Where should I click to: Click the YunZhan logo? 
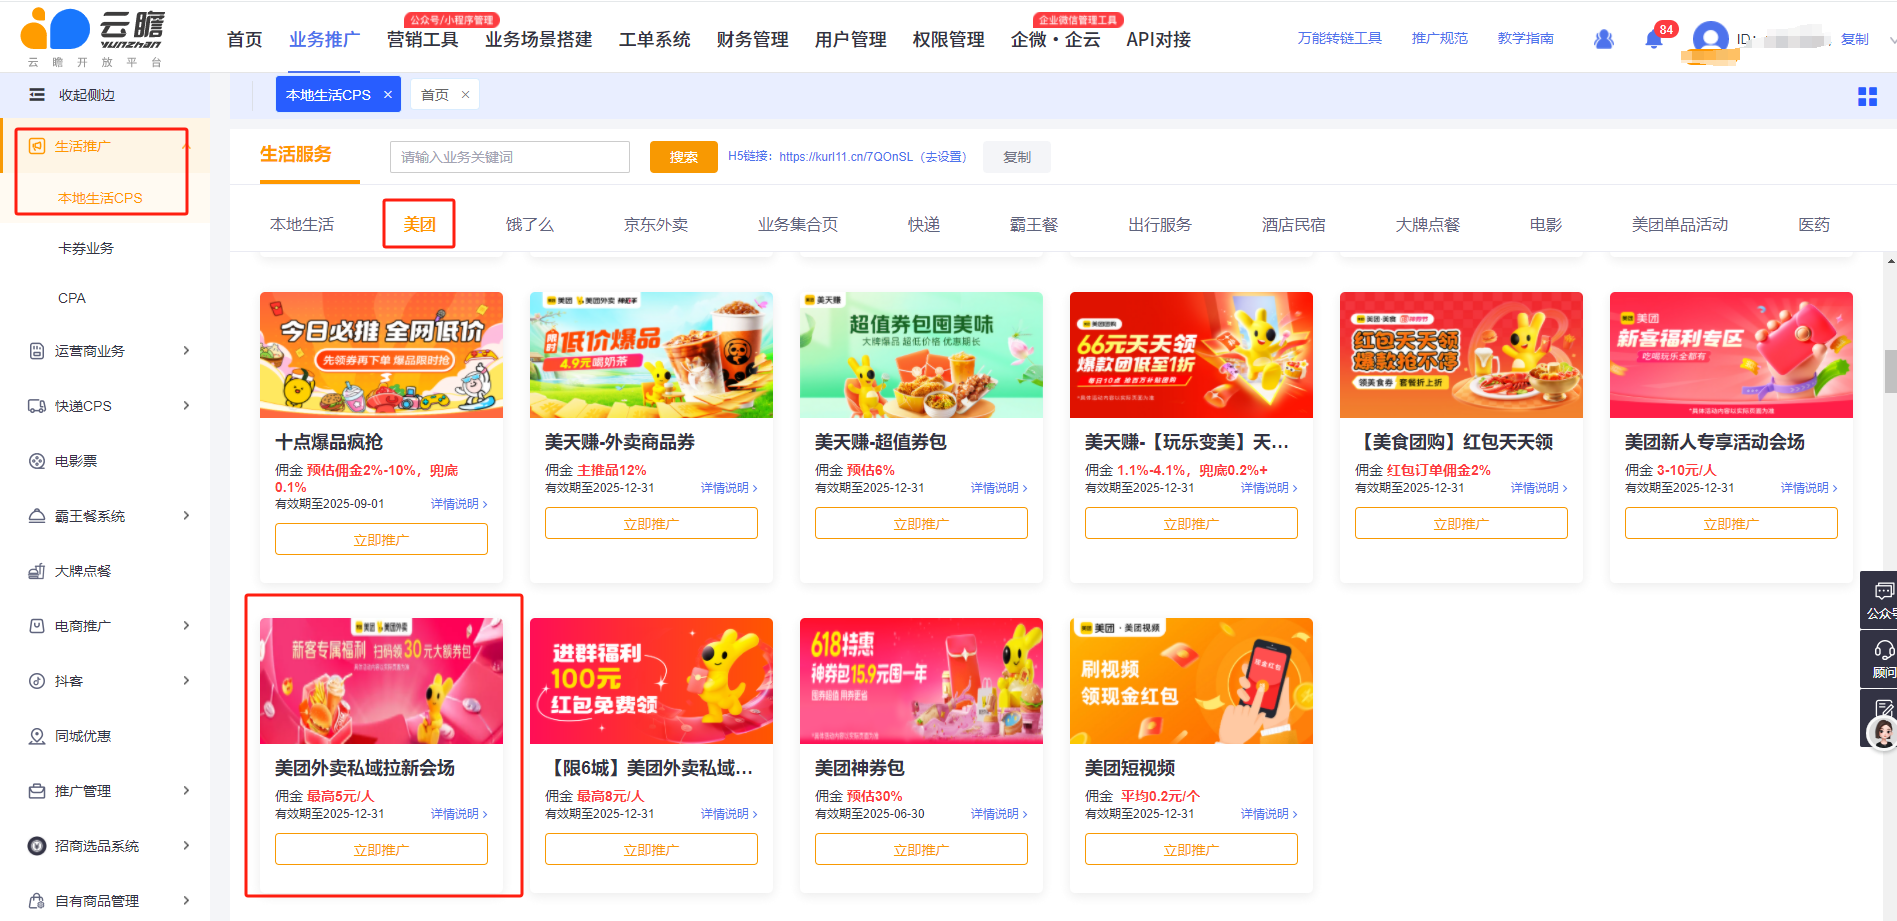(x=92, y=38)
